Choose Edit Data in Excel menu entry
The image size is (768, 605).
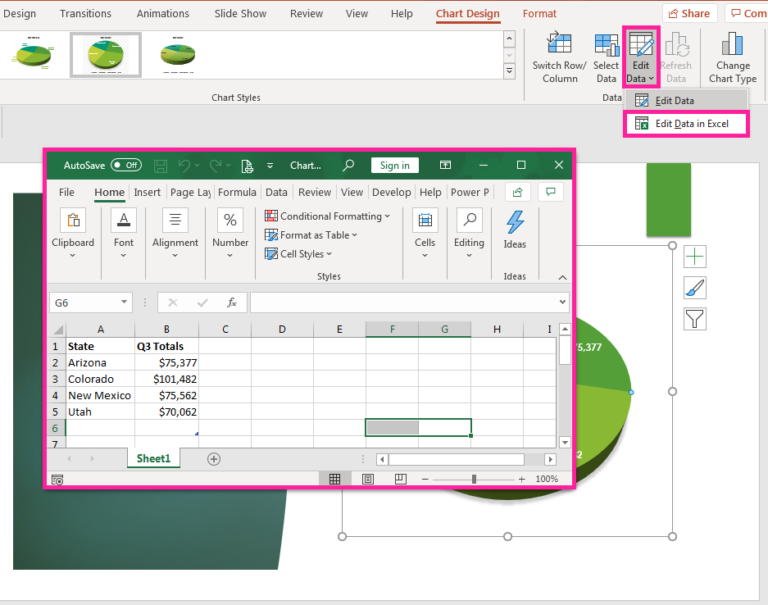coord(686,123)
